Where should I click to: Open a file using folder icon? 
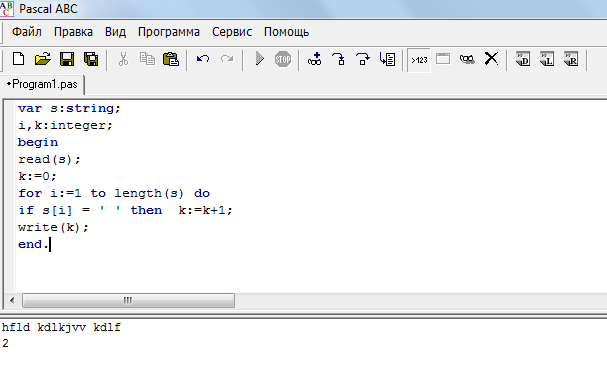43,59
